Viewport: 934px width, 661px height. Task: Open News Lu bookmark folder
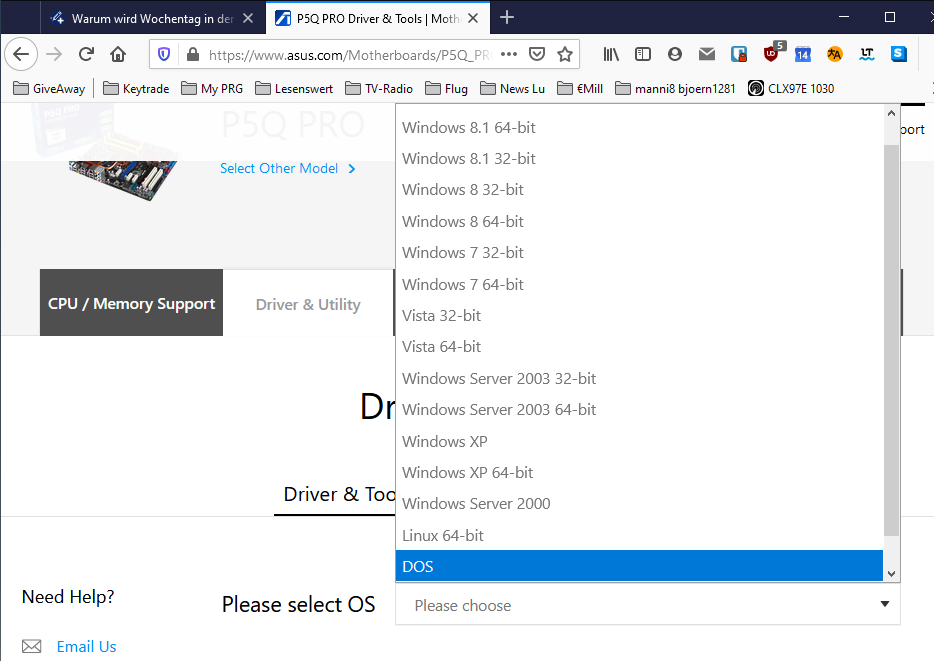512,89
